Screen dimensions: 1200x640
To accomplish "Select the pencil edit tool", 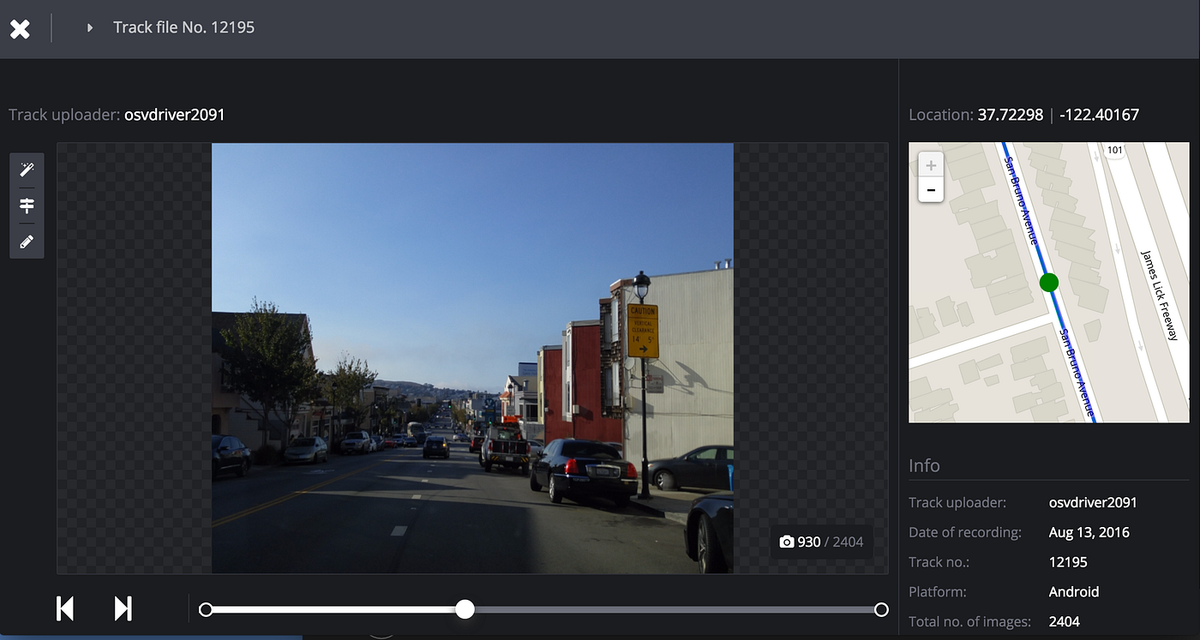I will point(27,241).
